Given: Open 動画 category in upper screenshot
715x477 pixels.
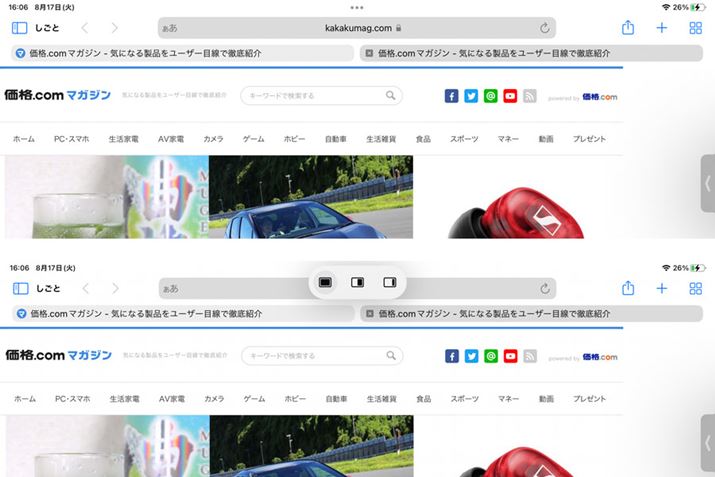Looking at the screenshot, I should (546, 139).
